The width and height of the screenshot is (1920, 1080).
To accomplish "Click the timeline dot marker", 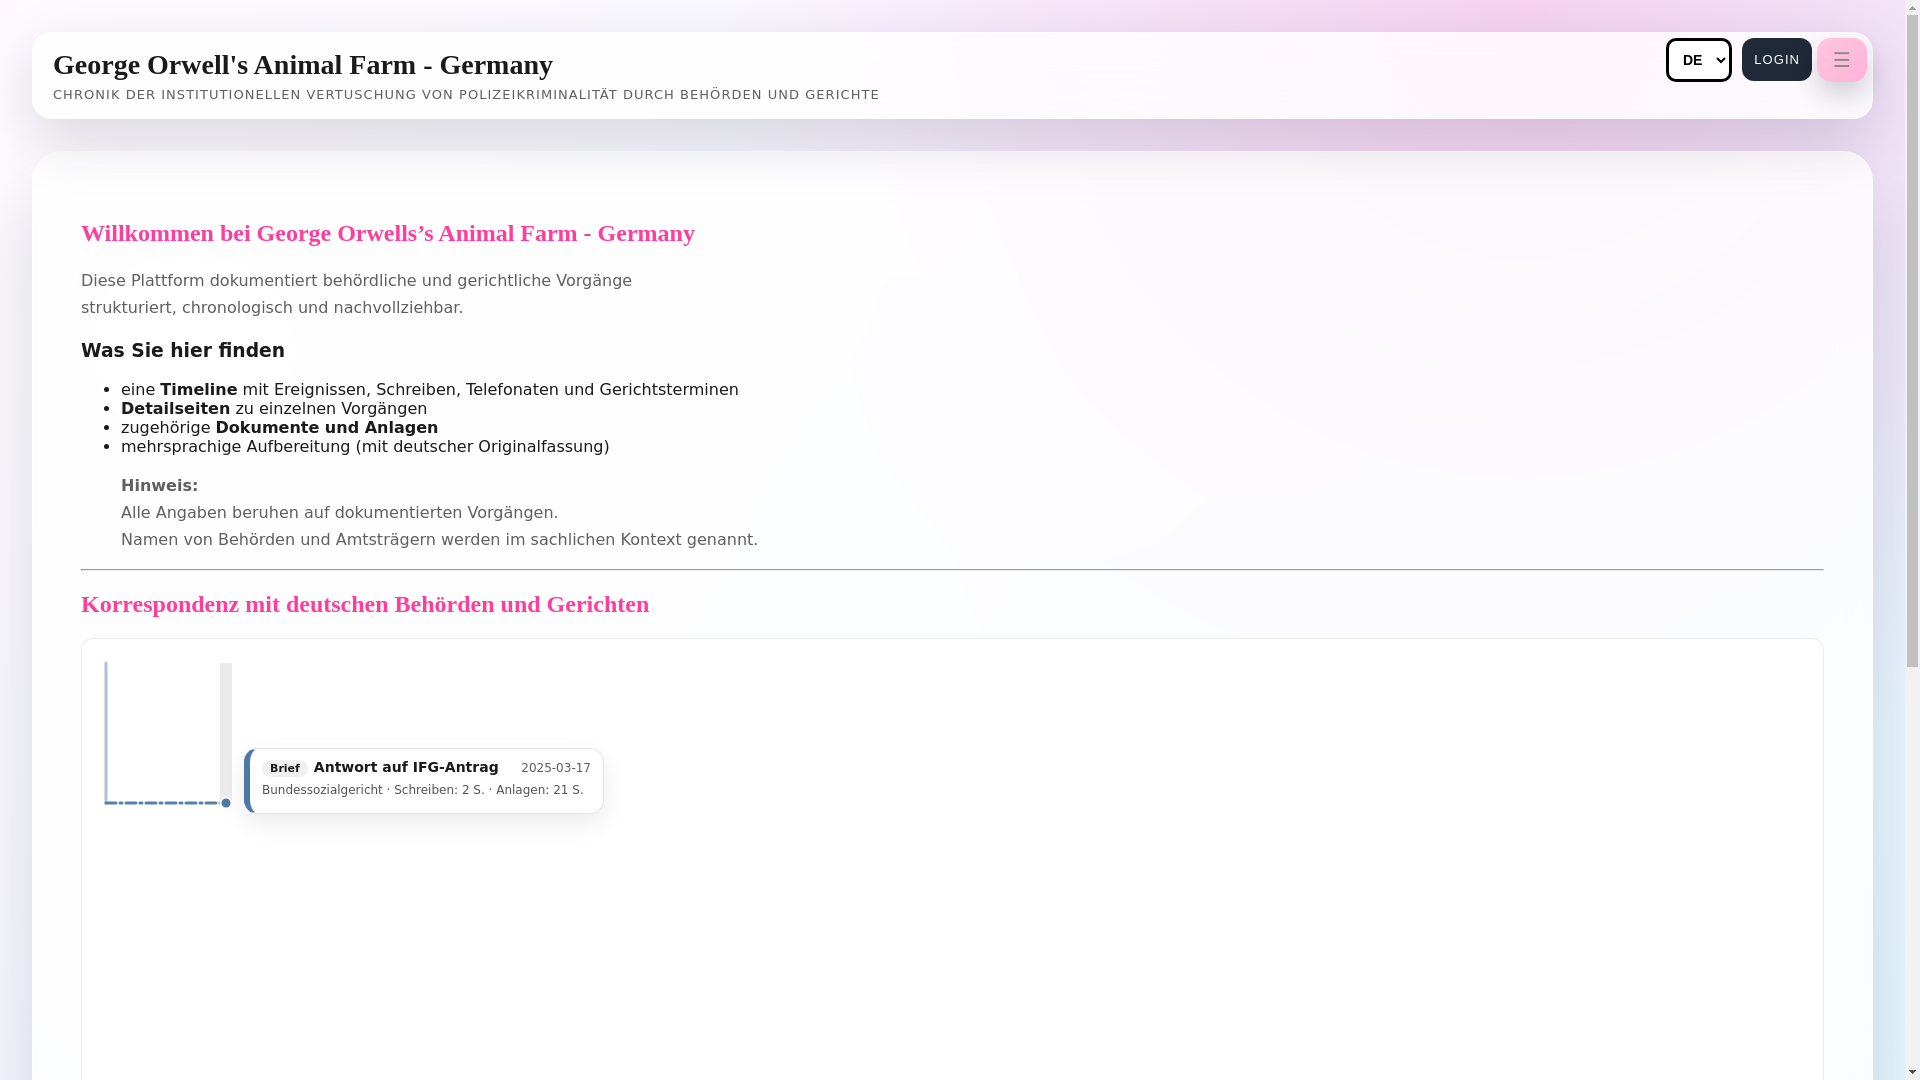I will pos(226,803).
